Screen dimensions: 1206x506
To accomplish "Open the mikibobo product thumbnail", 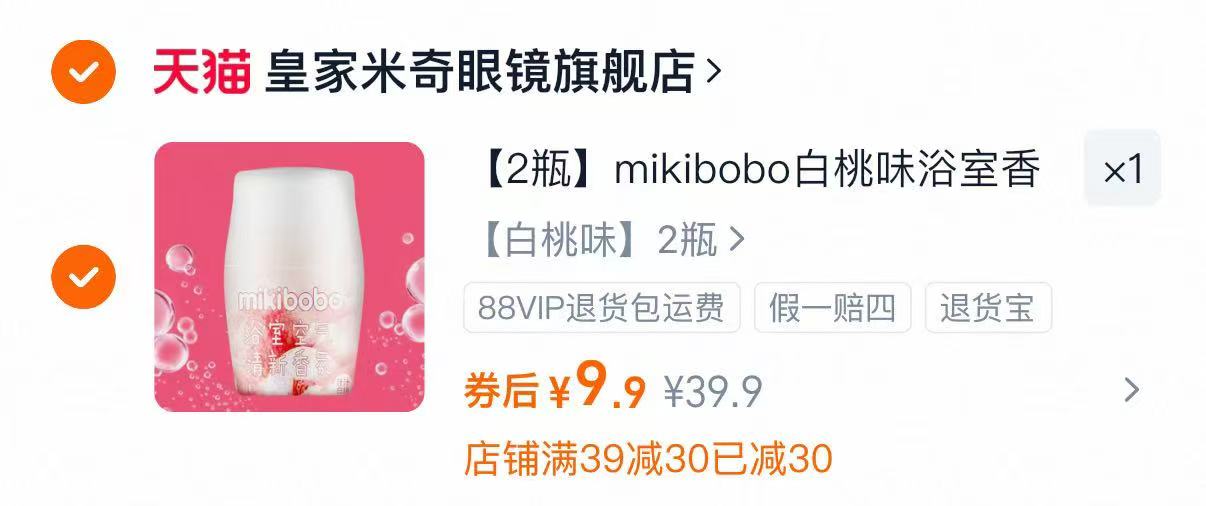I will (289, 277).
